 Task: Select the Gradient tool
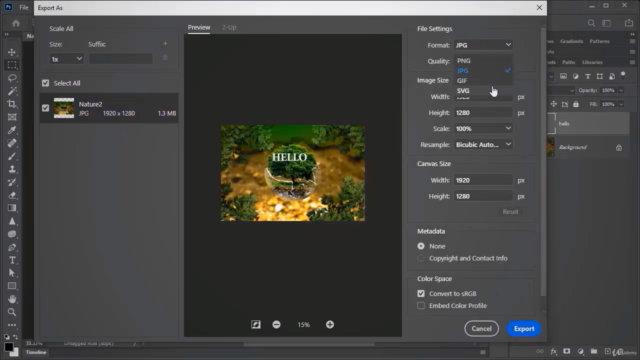tap(12, 208)
